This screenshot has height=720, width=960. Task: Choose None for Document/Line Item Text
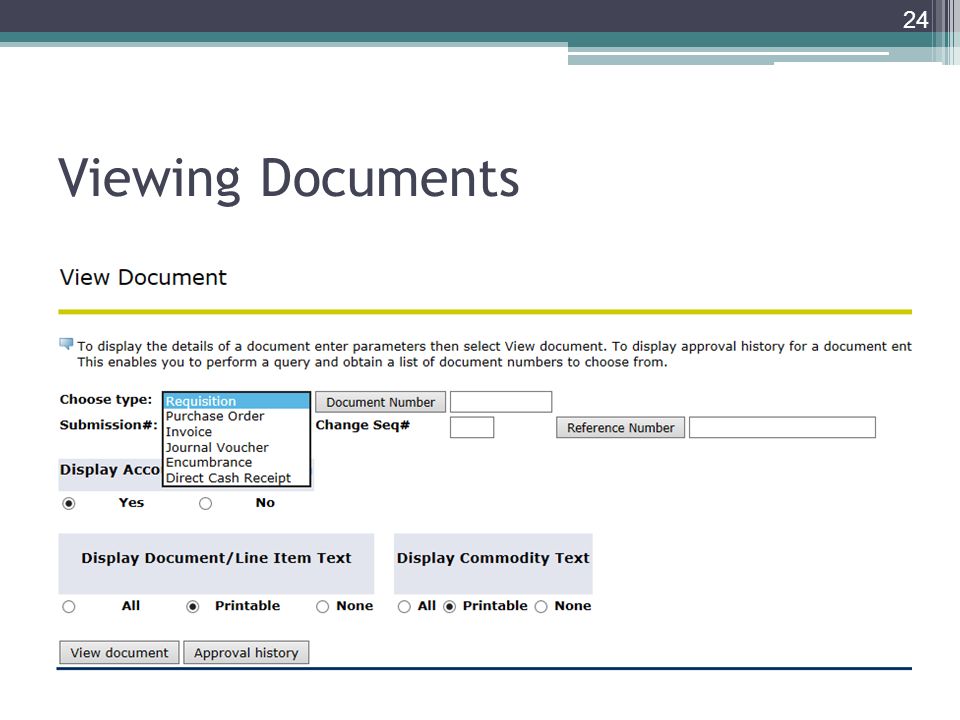[322, 607]
